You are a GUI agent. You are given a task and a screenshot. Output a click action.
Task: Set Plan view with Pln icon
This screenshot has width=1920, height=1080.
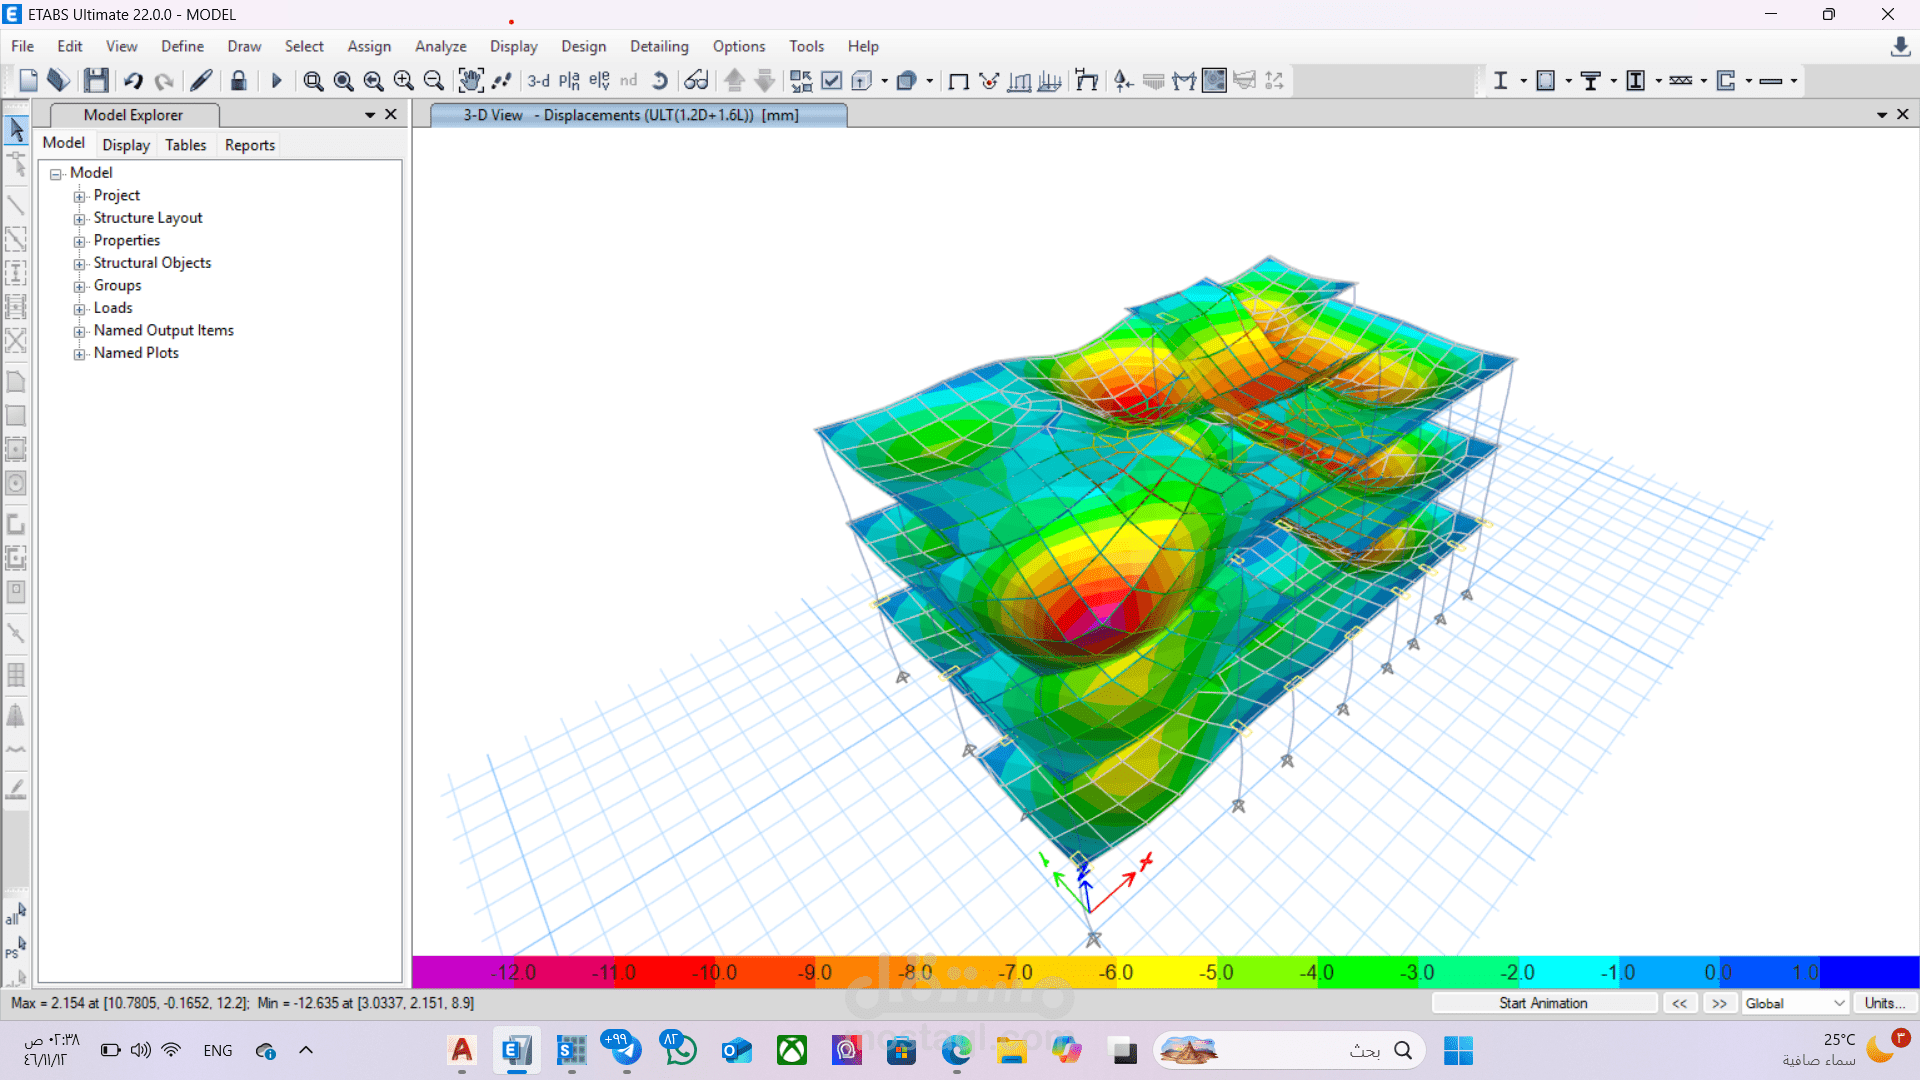[x=569, y=81]
